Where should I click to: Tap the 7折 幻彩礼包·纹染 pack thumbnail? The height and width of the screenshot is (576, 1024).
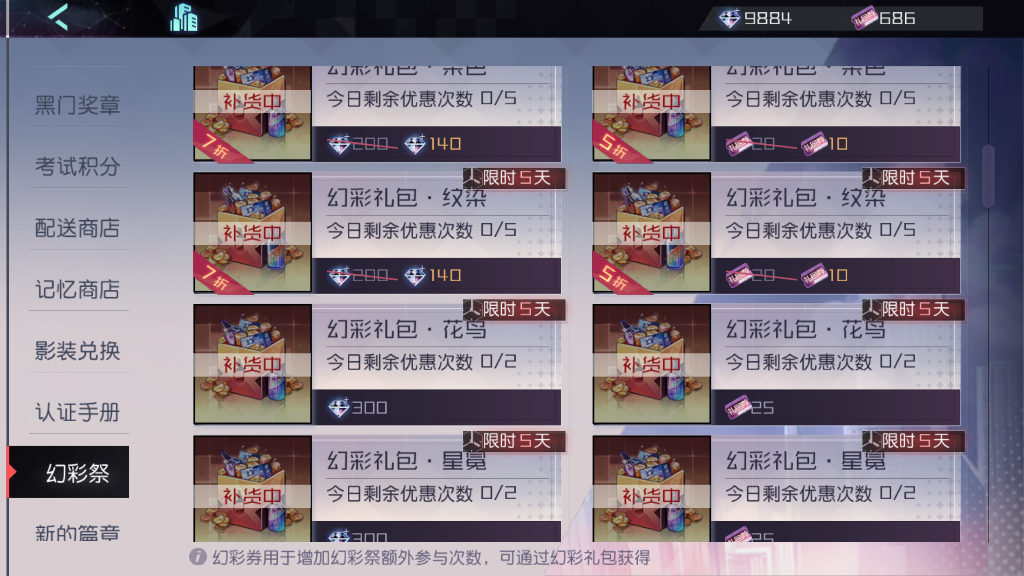tap(253, 232)
